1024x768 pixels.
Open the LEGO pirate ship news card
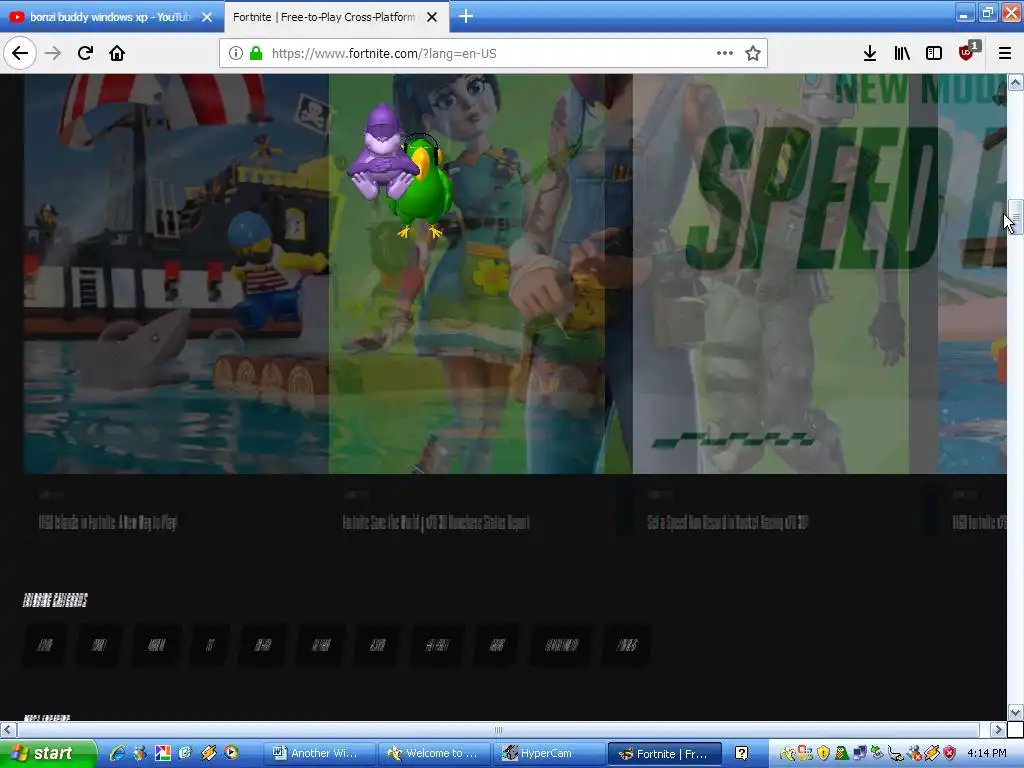coord(176,273)
